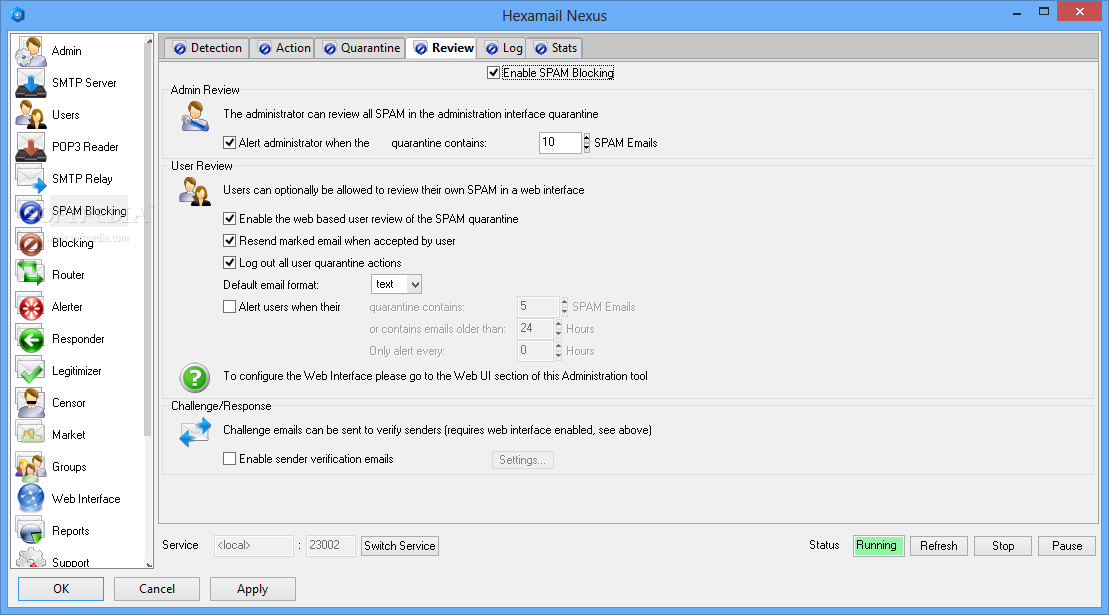The height and width of the screenshot is (615, 1109).
Task: Open the Support icon in sidebar
Action: point(30,558)
